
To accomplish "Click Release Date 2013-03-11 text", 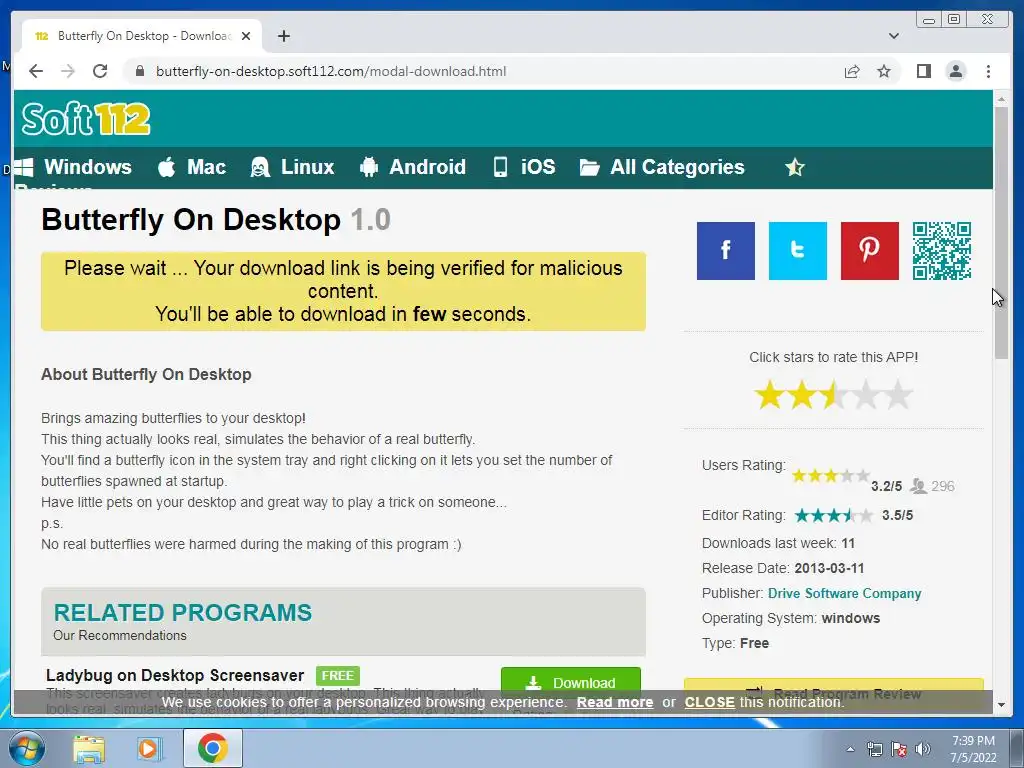I will point(783,568).
